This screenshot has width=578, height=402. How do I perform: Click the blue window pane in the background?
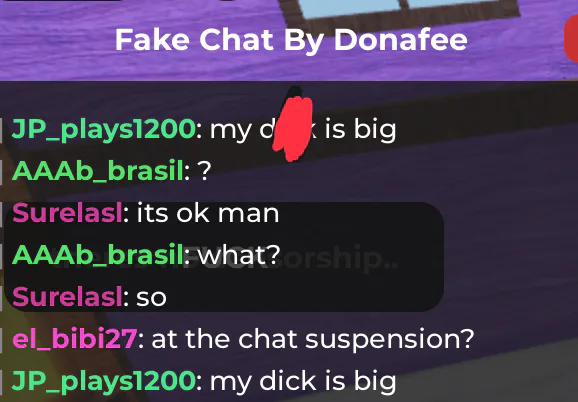(349, 8)
